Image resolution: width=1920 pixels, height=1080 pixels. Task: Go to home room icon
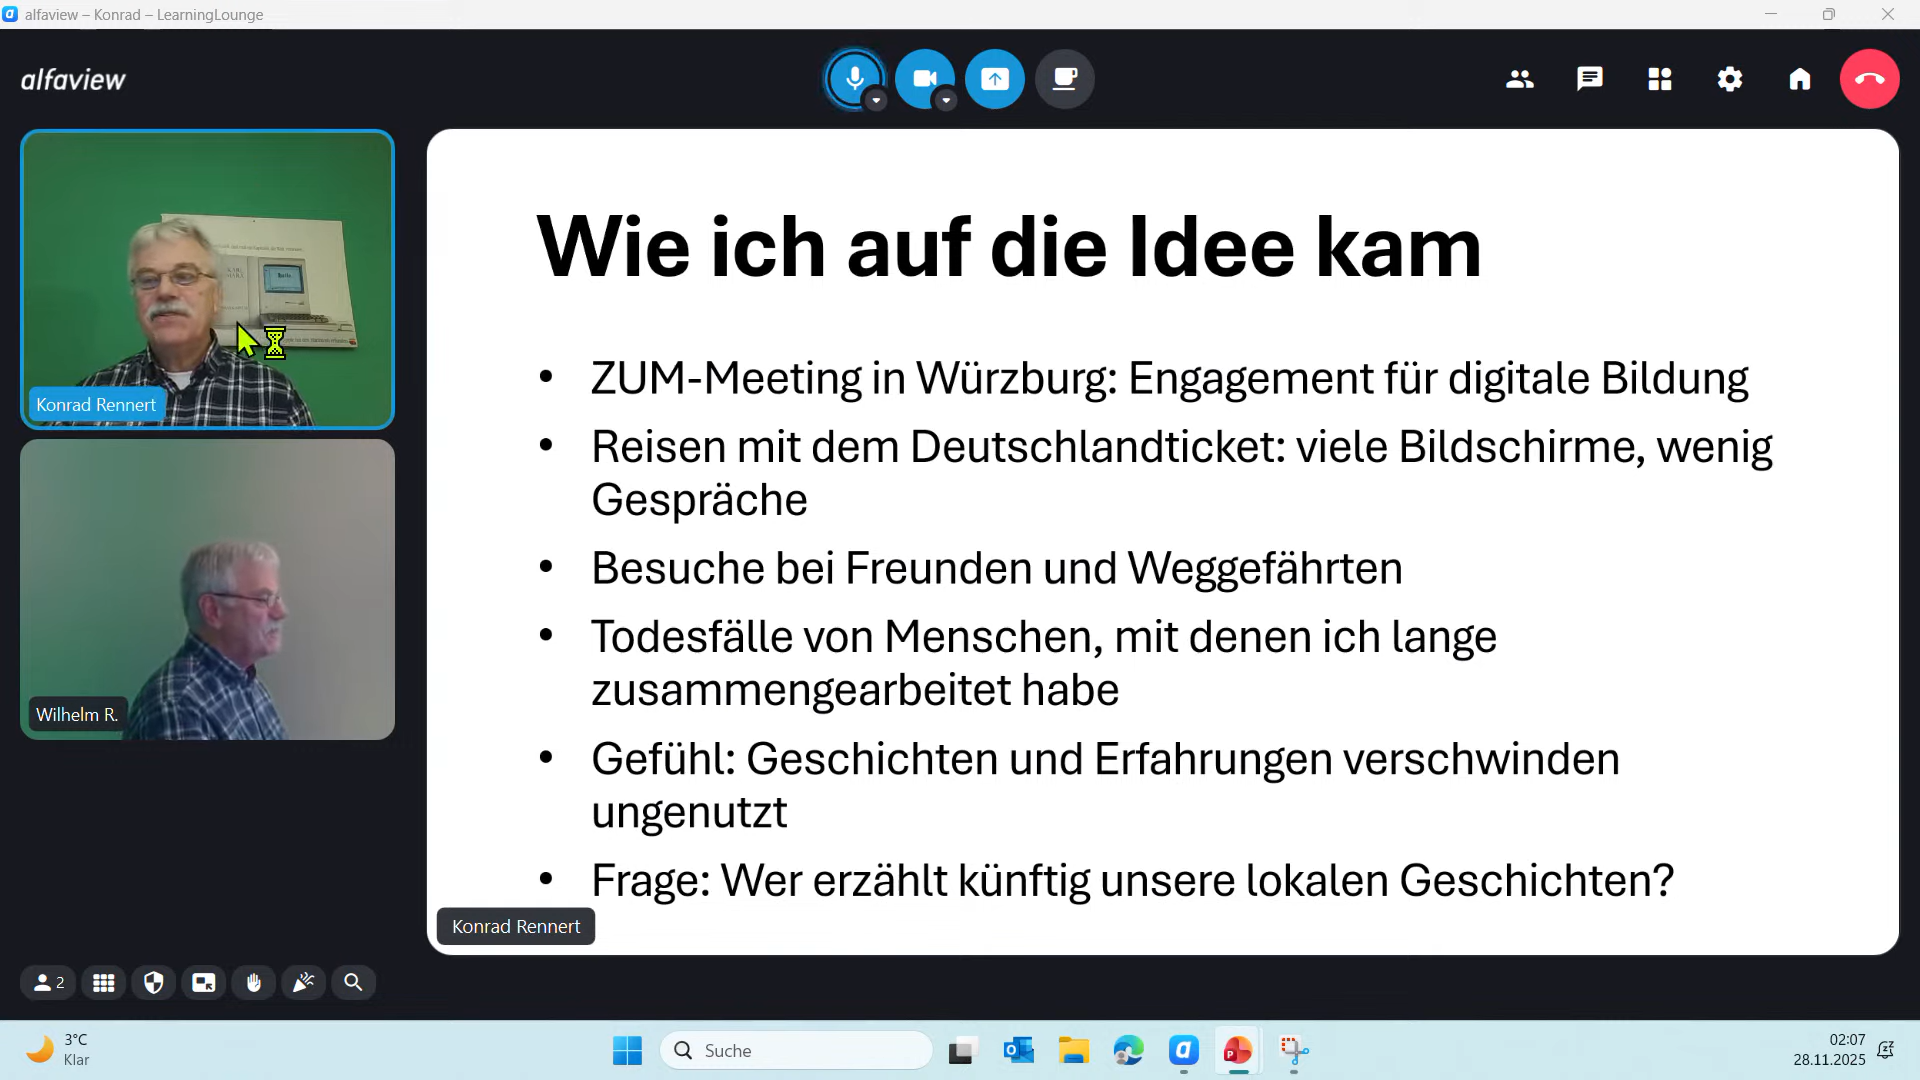[x=1799, y=79]
